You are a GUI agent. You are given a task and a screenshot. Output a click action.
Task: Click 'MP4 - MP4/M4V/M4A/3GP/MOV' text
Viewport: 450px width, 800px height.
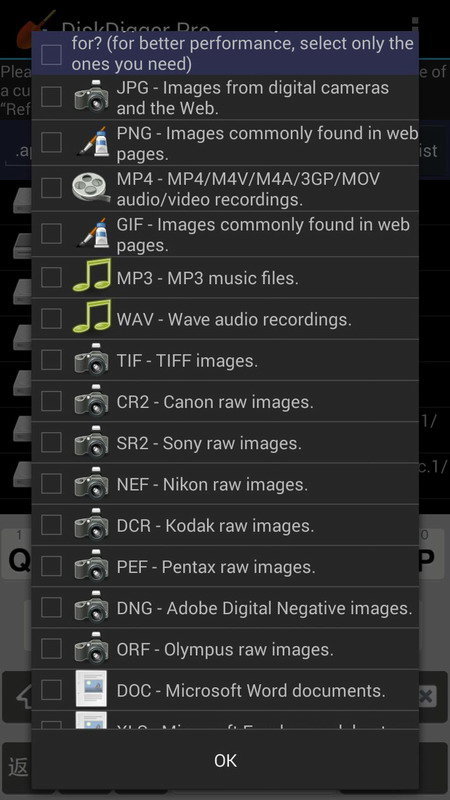[x=248, y=179]
